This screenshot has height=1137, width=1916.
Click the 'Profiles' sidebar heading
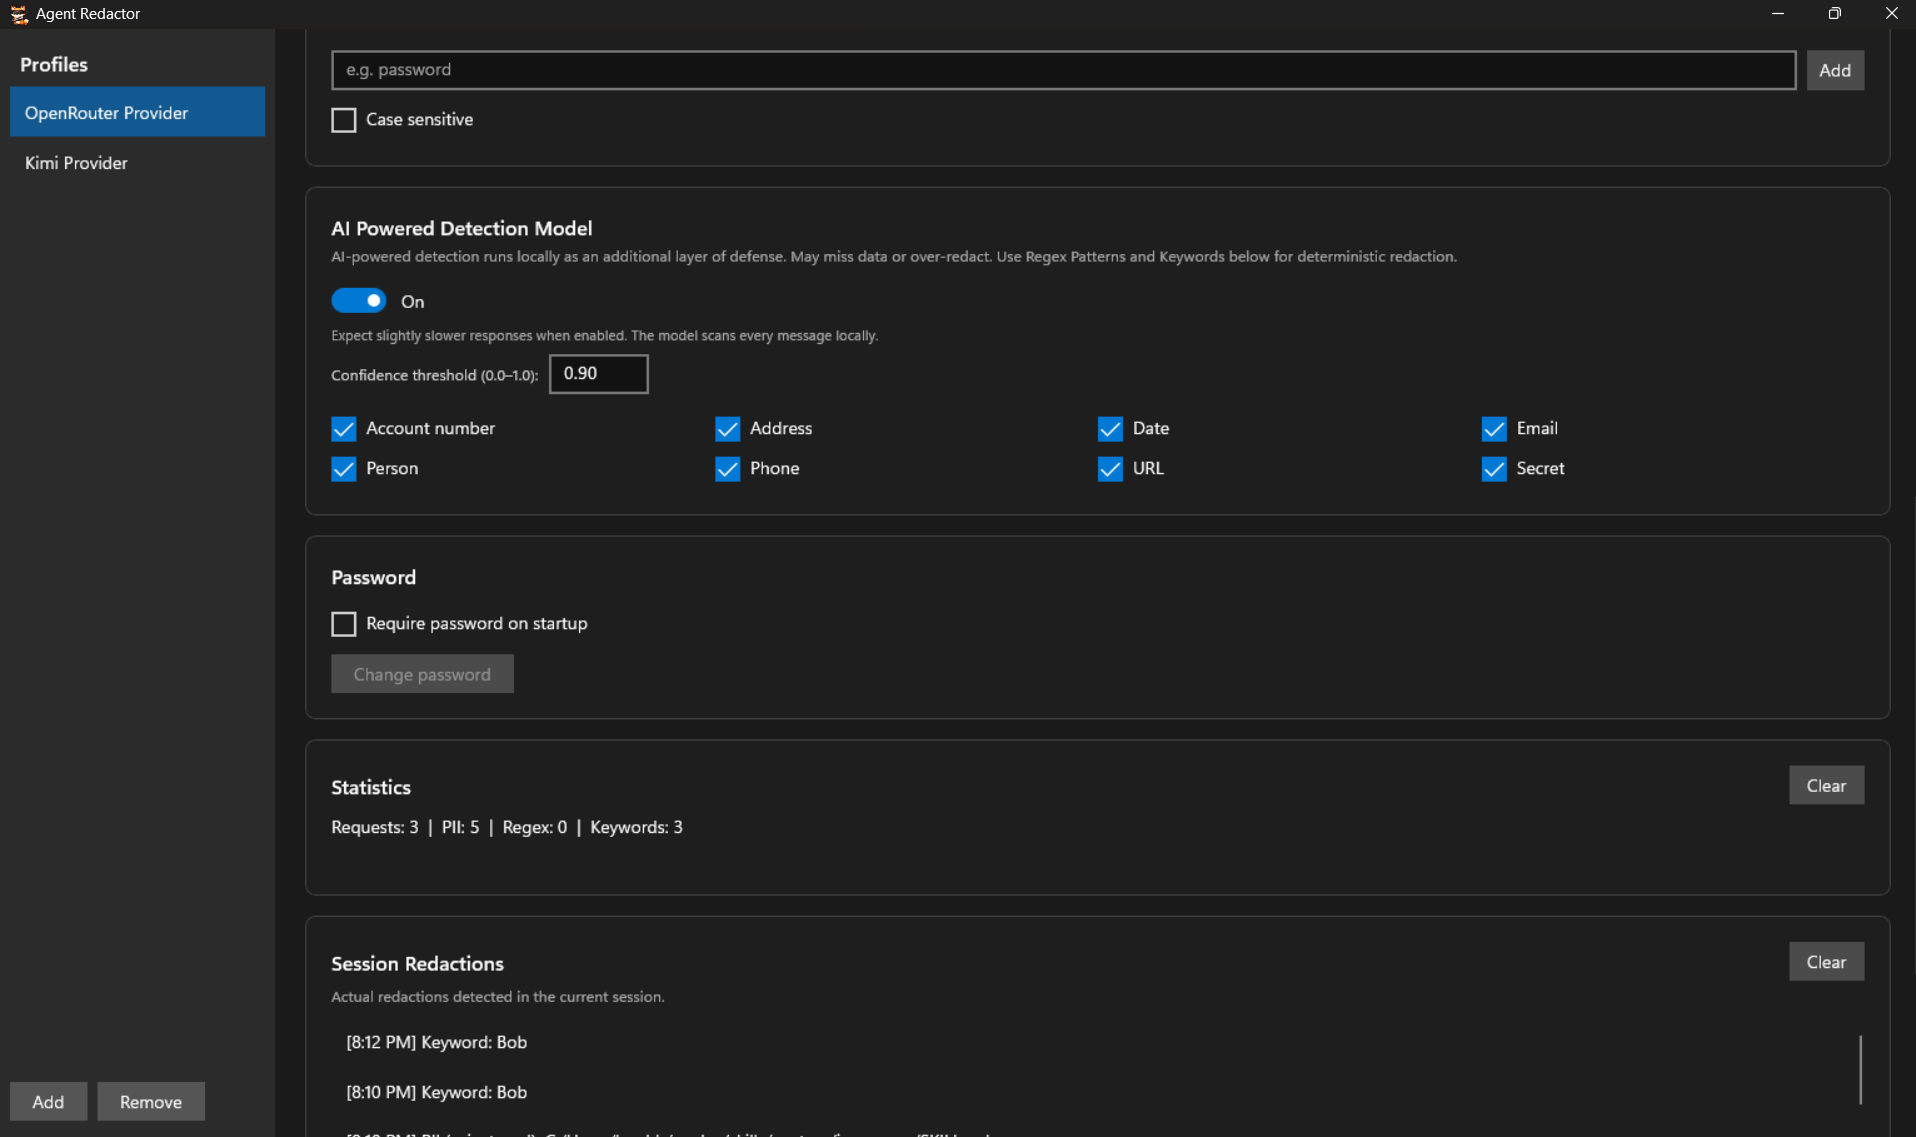[x=54, y=64]
